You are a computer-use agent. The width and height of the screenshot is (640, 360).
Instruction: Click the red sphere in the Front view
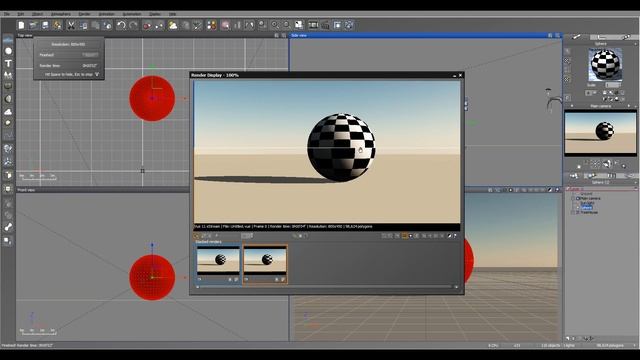[152, 277]
